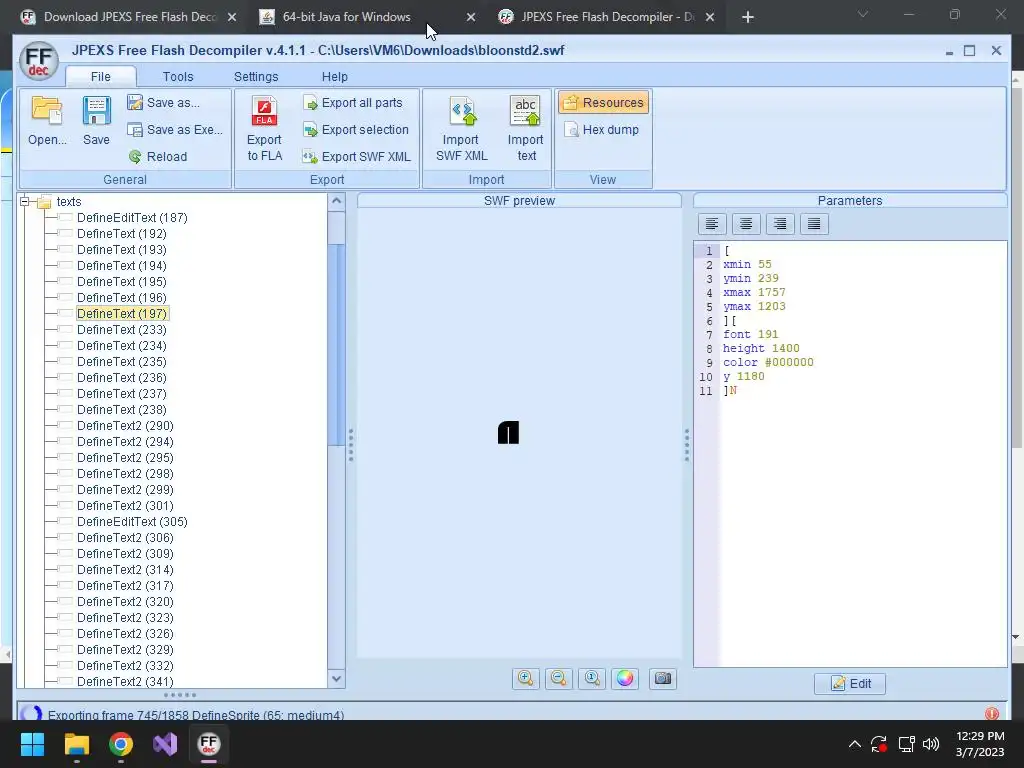
Task: Open the Tools ribbon tab
Action: pyautogui.click(x=178, y=76)
